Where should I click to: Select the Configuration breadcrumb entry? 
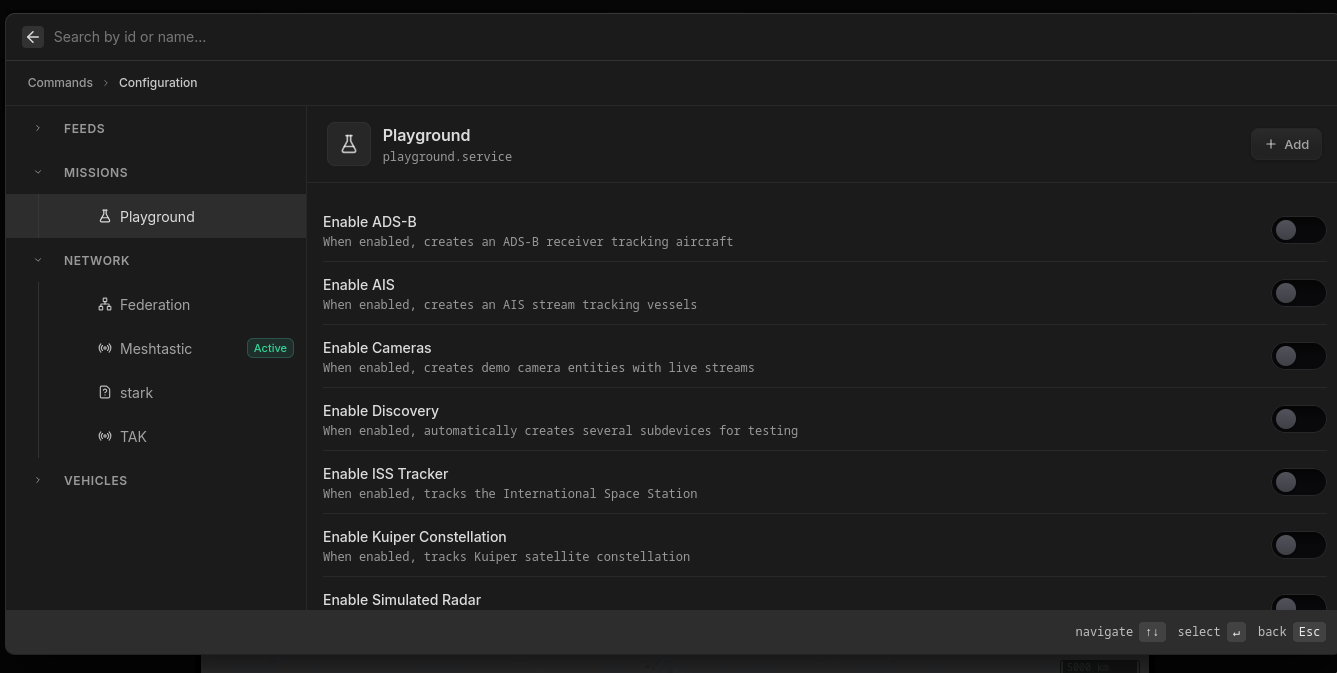point(158,83)
